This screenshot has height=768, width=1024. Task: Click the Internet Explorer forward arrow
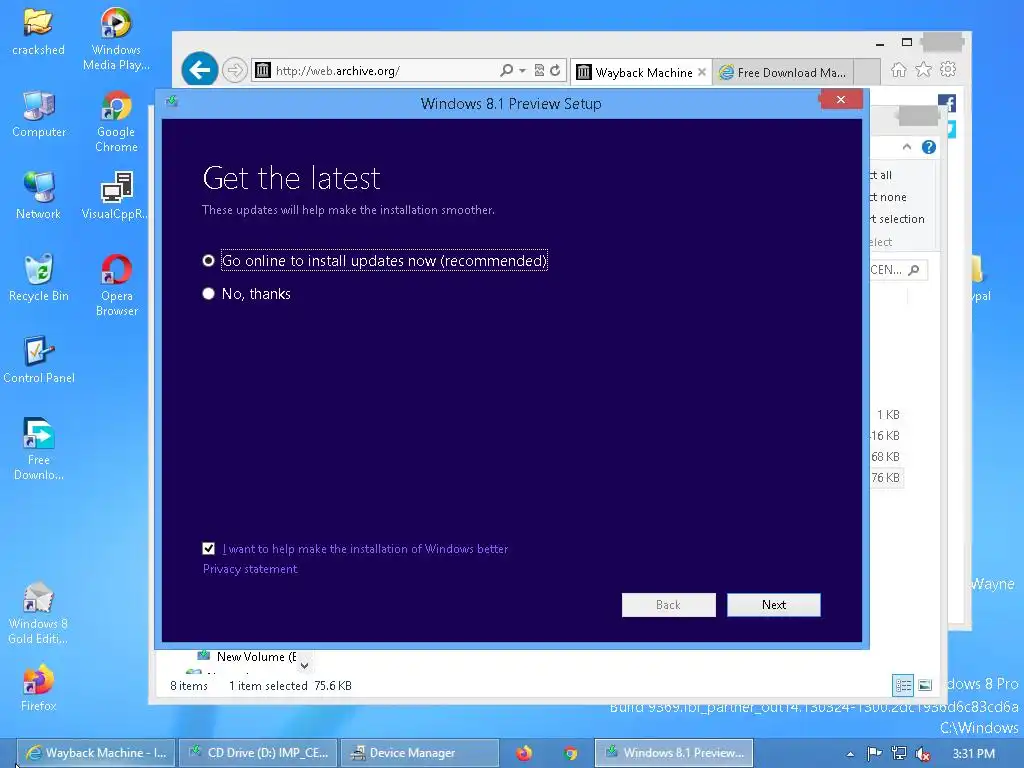pos(234,70)
